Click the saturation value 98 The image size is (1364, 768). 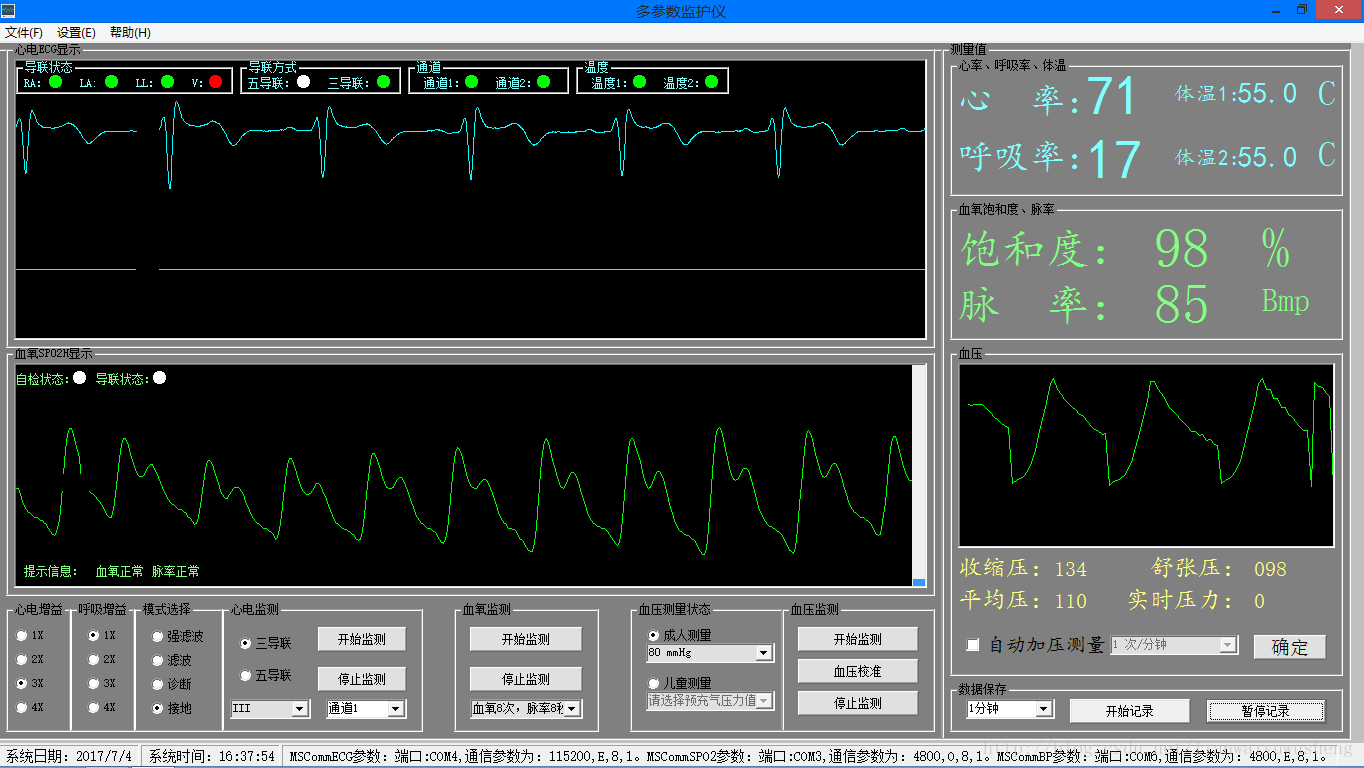1182,249
